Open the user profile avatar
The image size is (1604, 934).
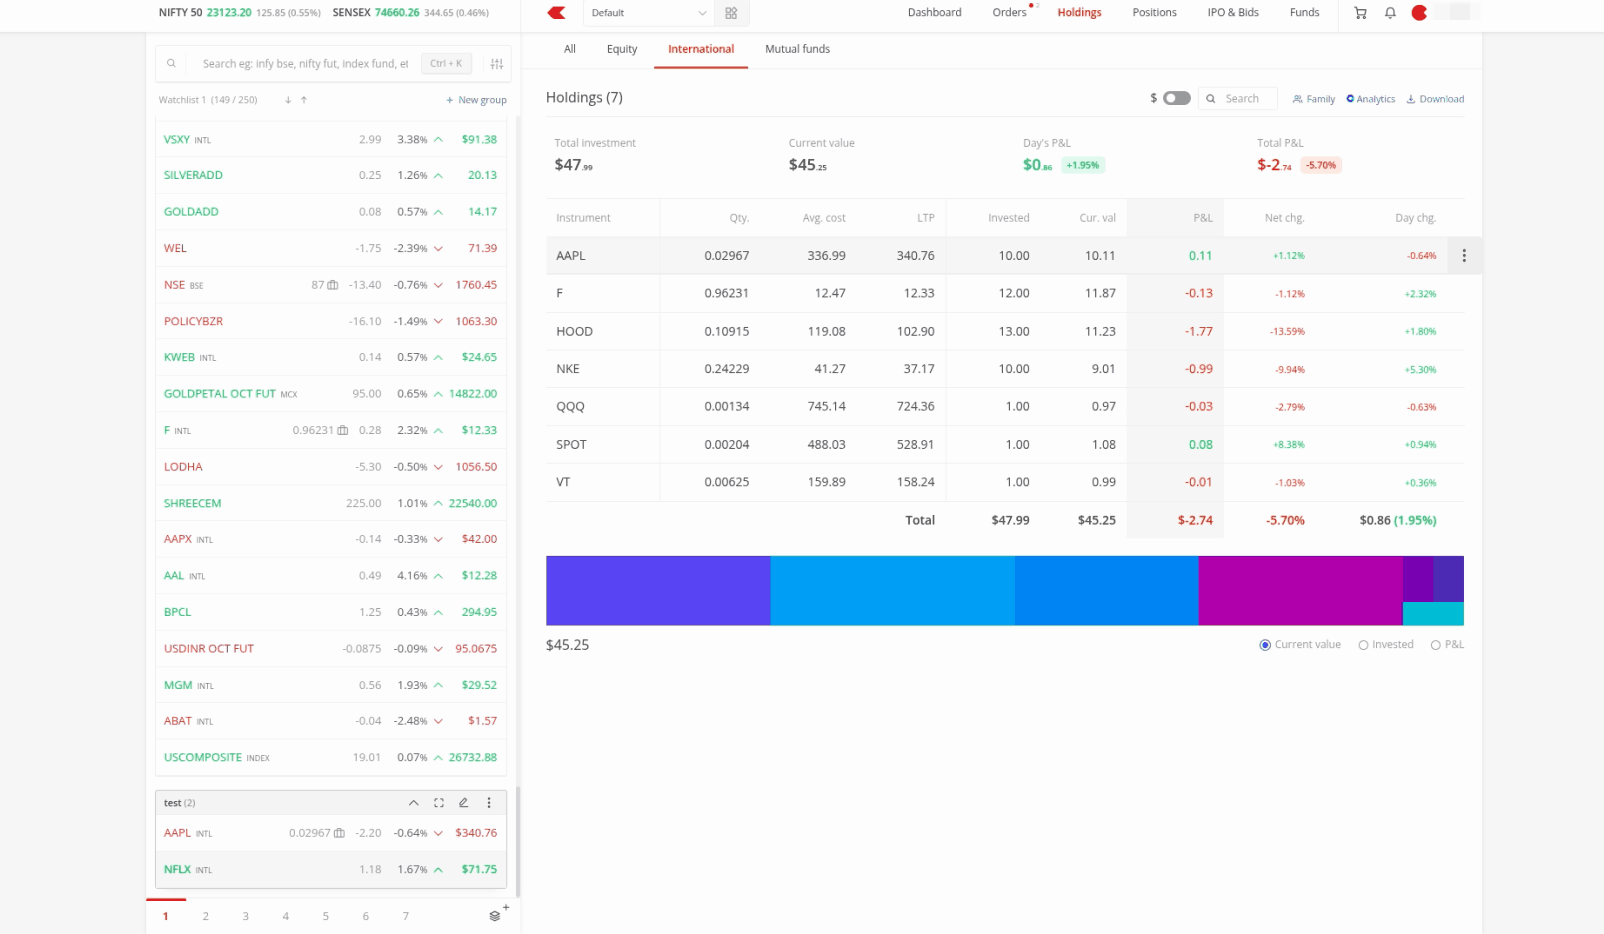pyautogui.click(x=1419, y=13)
